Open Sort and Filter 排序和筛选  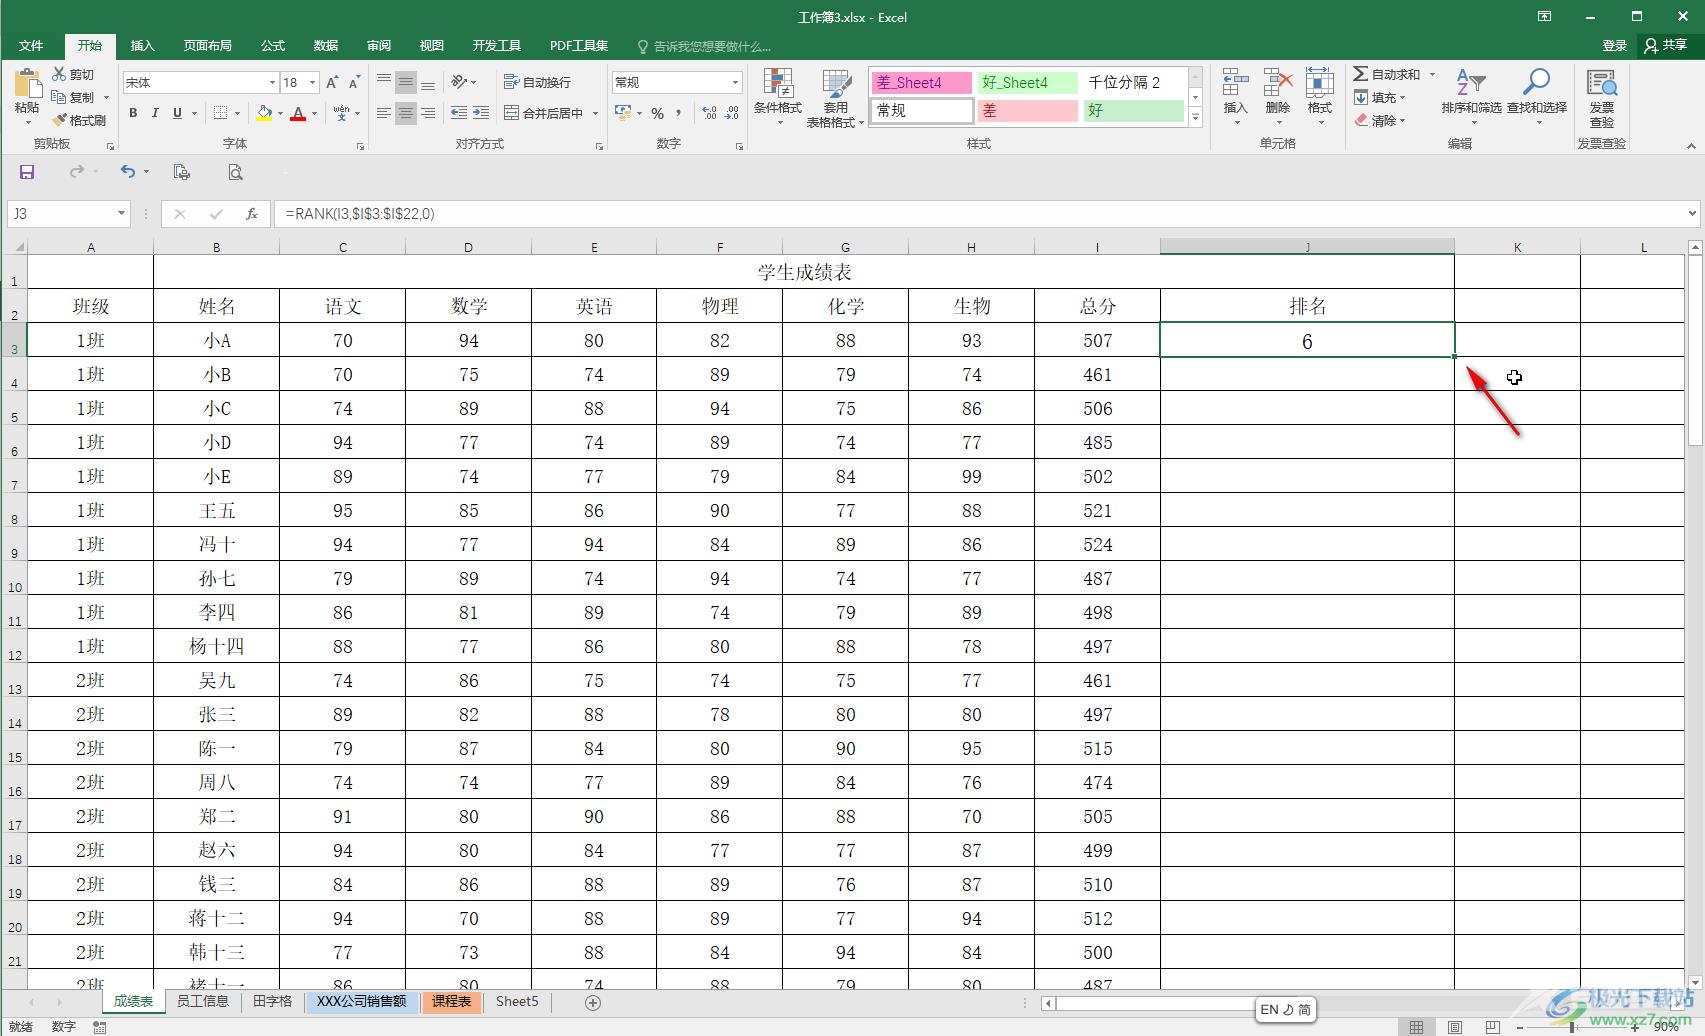click(1471, 96)
